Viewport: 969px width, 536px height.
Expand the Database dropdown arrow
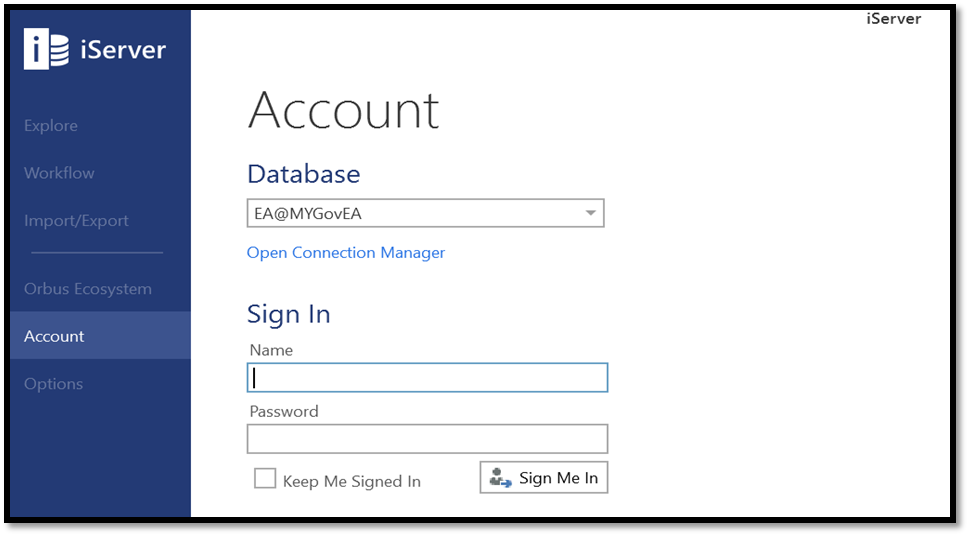(x=590, y=213)
